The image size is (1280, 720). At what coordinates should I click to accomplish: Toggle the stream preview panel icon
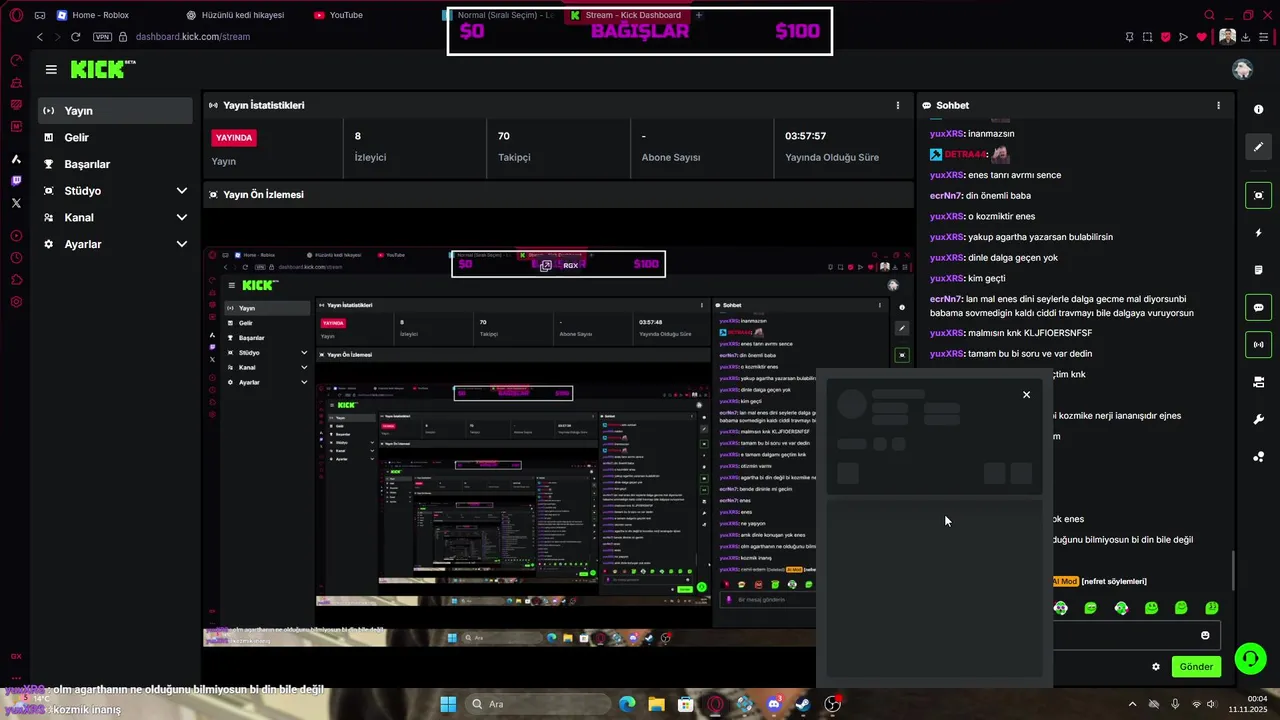click(1258, 195)
